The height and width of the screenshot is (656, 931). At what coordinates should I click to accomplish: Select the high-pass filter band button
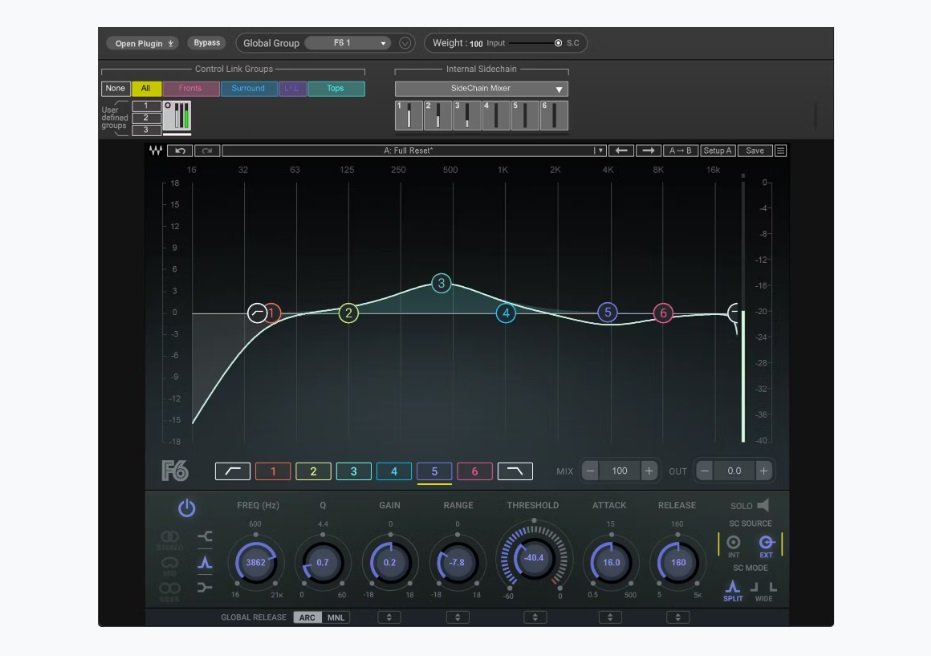tap(232, 471)
